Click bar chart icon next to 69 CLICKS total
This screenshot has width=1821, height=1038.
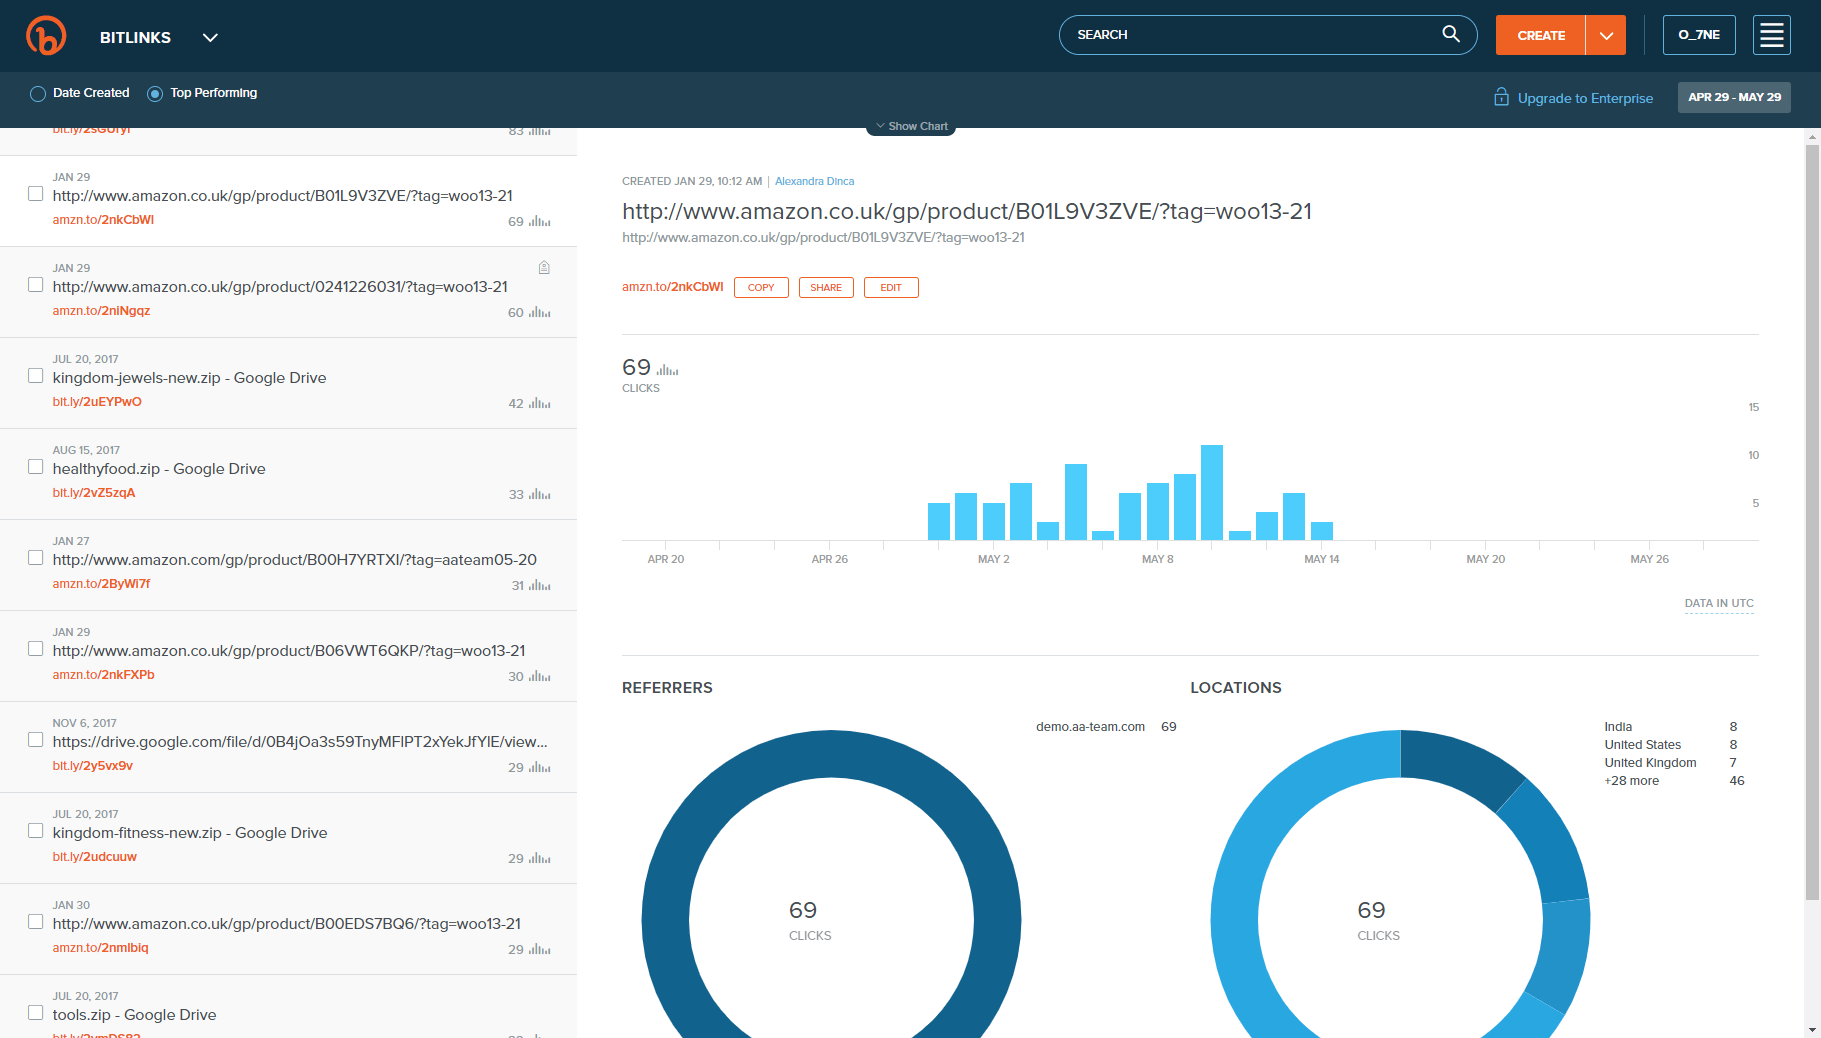pyautogui.click(x=668, y=370)
